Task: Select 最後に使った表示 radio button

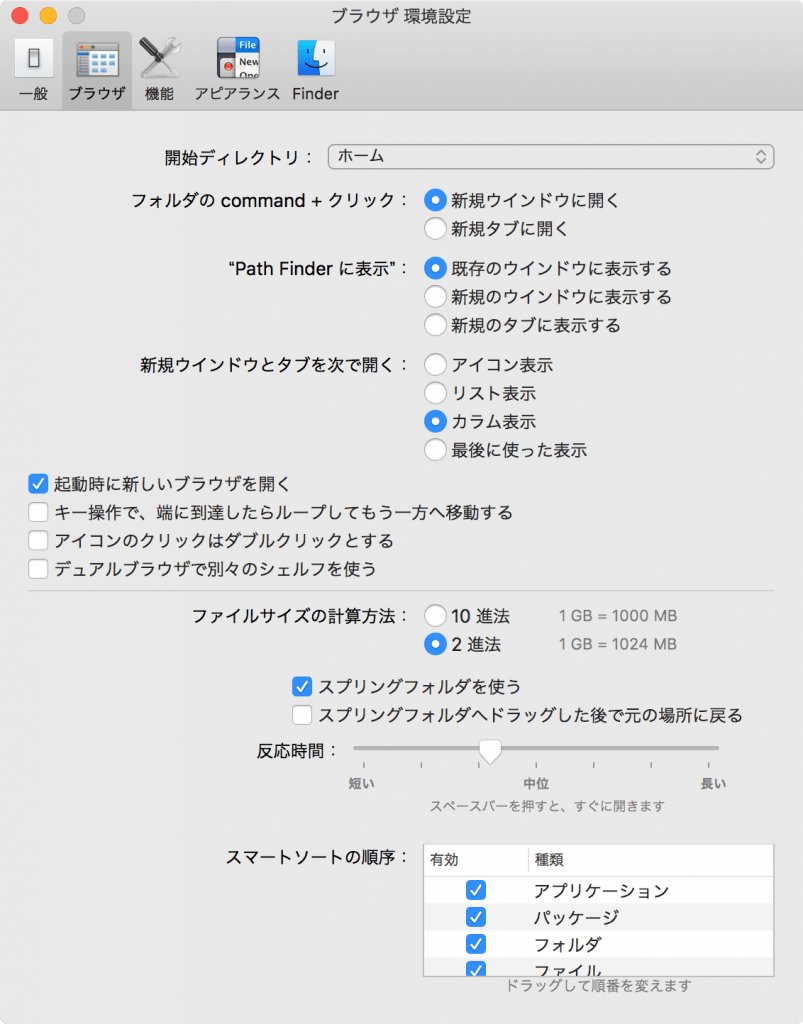Action: click(x=435, y=449)
